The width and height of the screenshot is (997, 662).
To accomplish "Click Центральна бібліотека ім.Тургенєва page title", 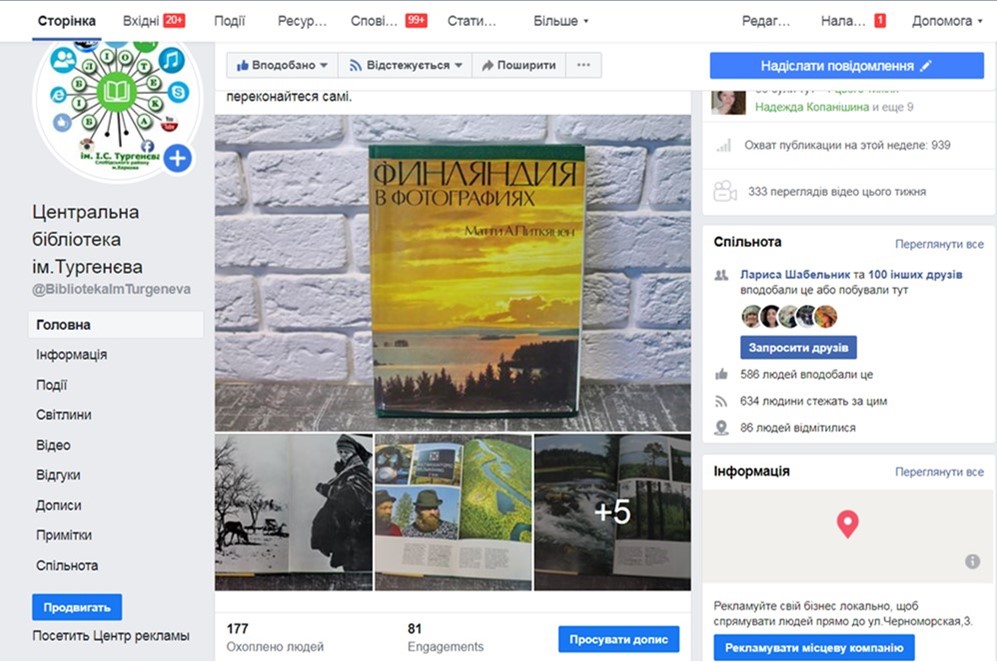I will pos(87,239).
